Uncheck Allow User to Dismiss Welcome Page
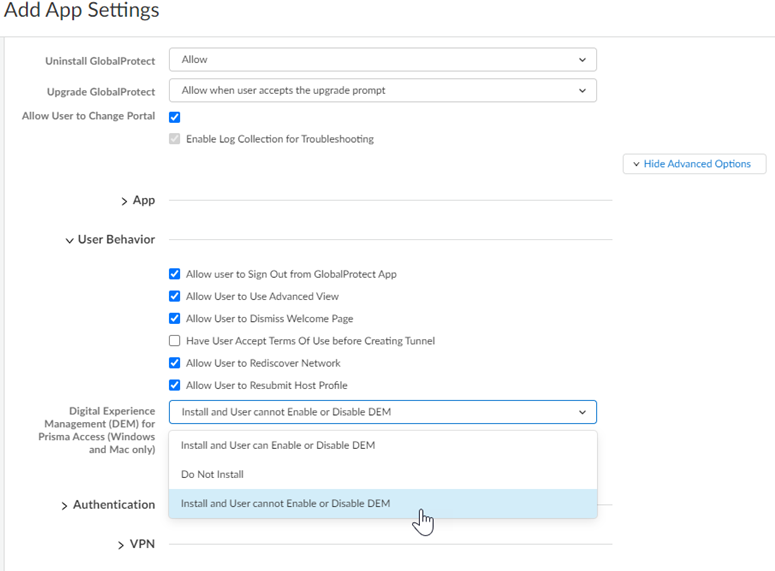 [175, 319]
